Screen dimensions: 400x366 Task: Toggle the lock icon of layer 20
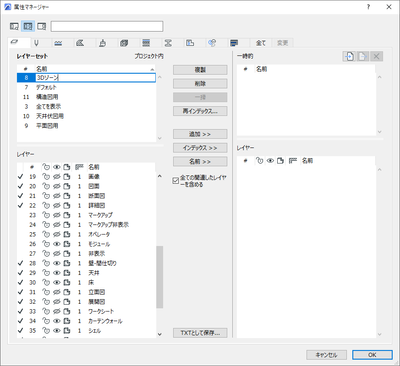click(x=46, y=186)
